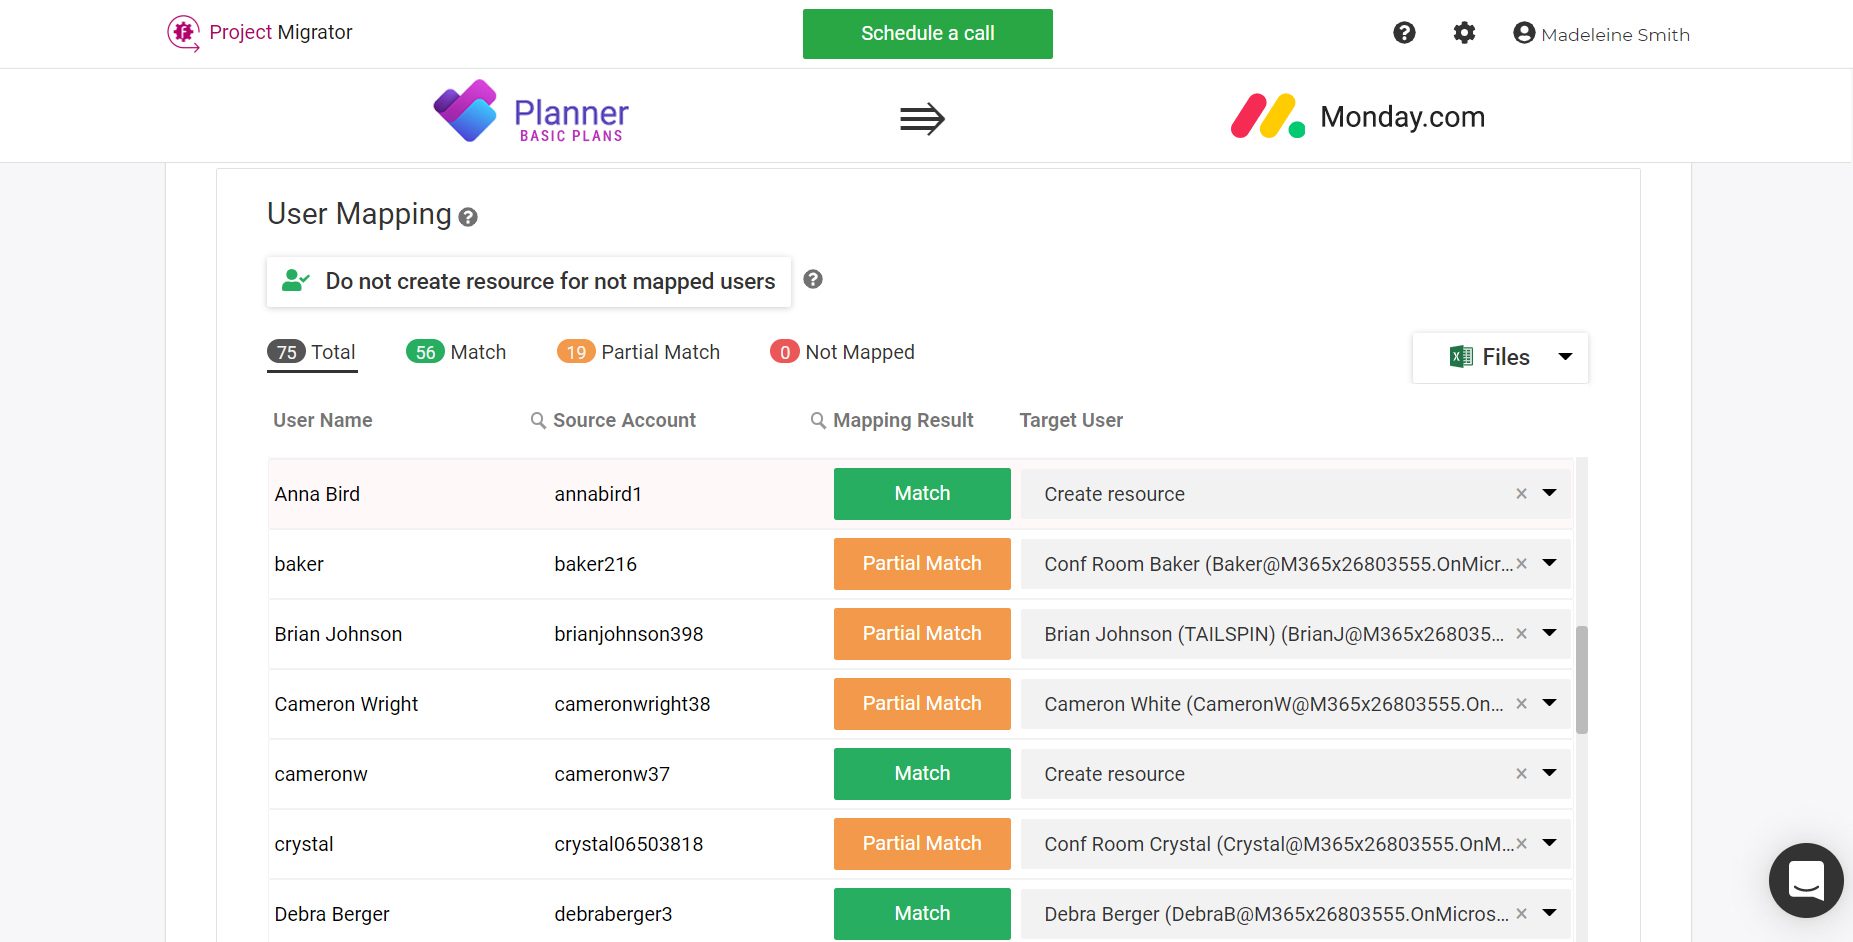Click Partial Match button for crystal

(x=922, y=844)
